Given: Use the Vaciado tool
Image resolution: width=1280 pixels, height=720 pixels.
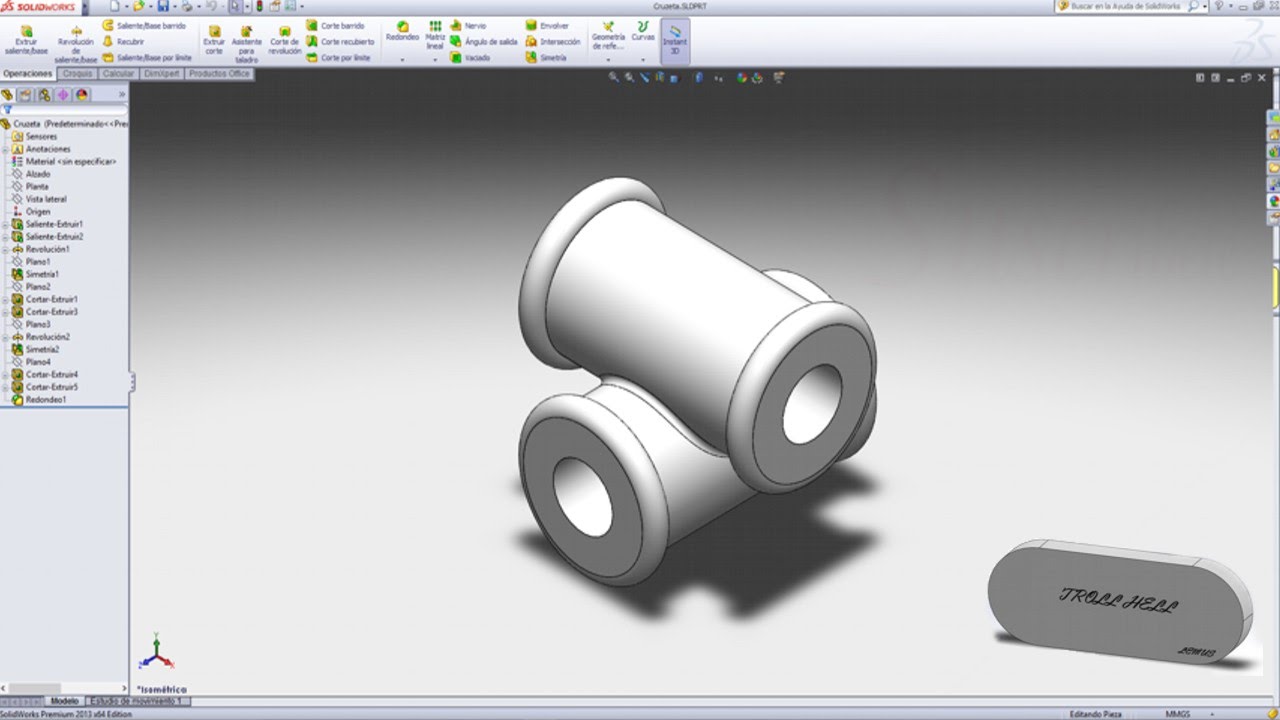Looking at the screenshot, I should click(470, 58).
